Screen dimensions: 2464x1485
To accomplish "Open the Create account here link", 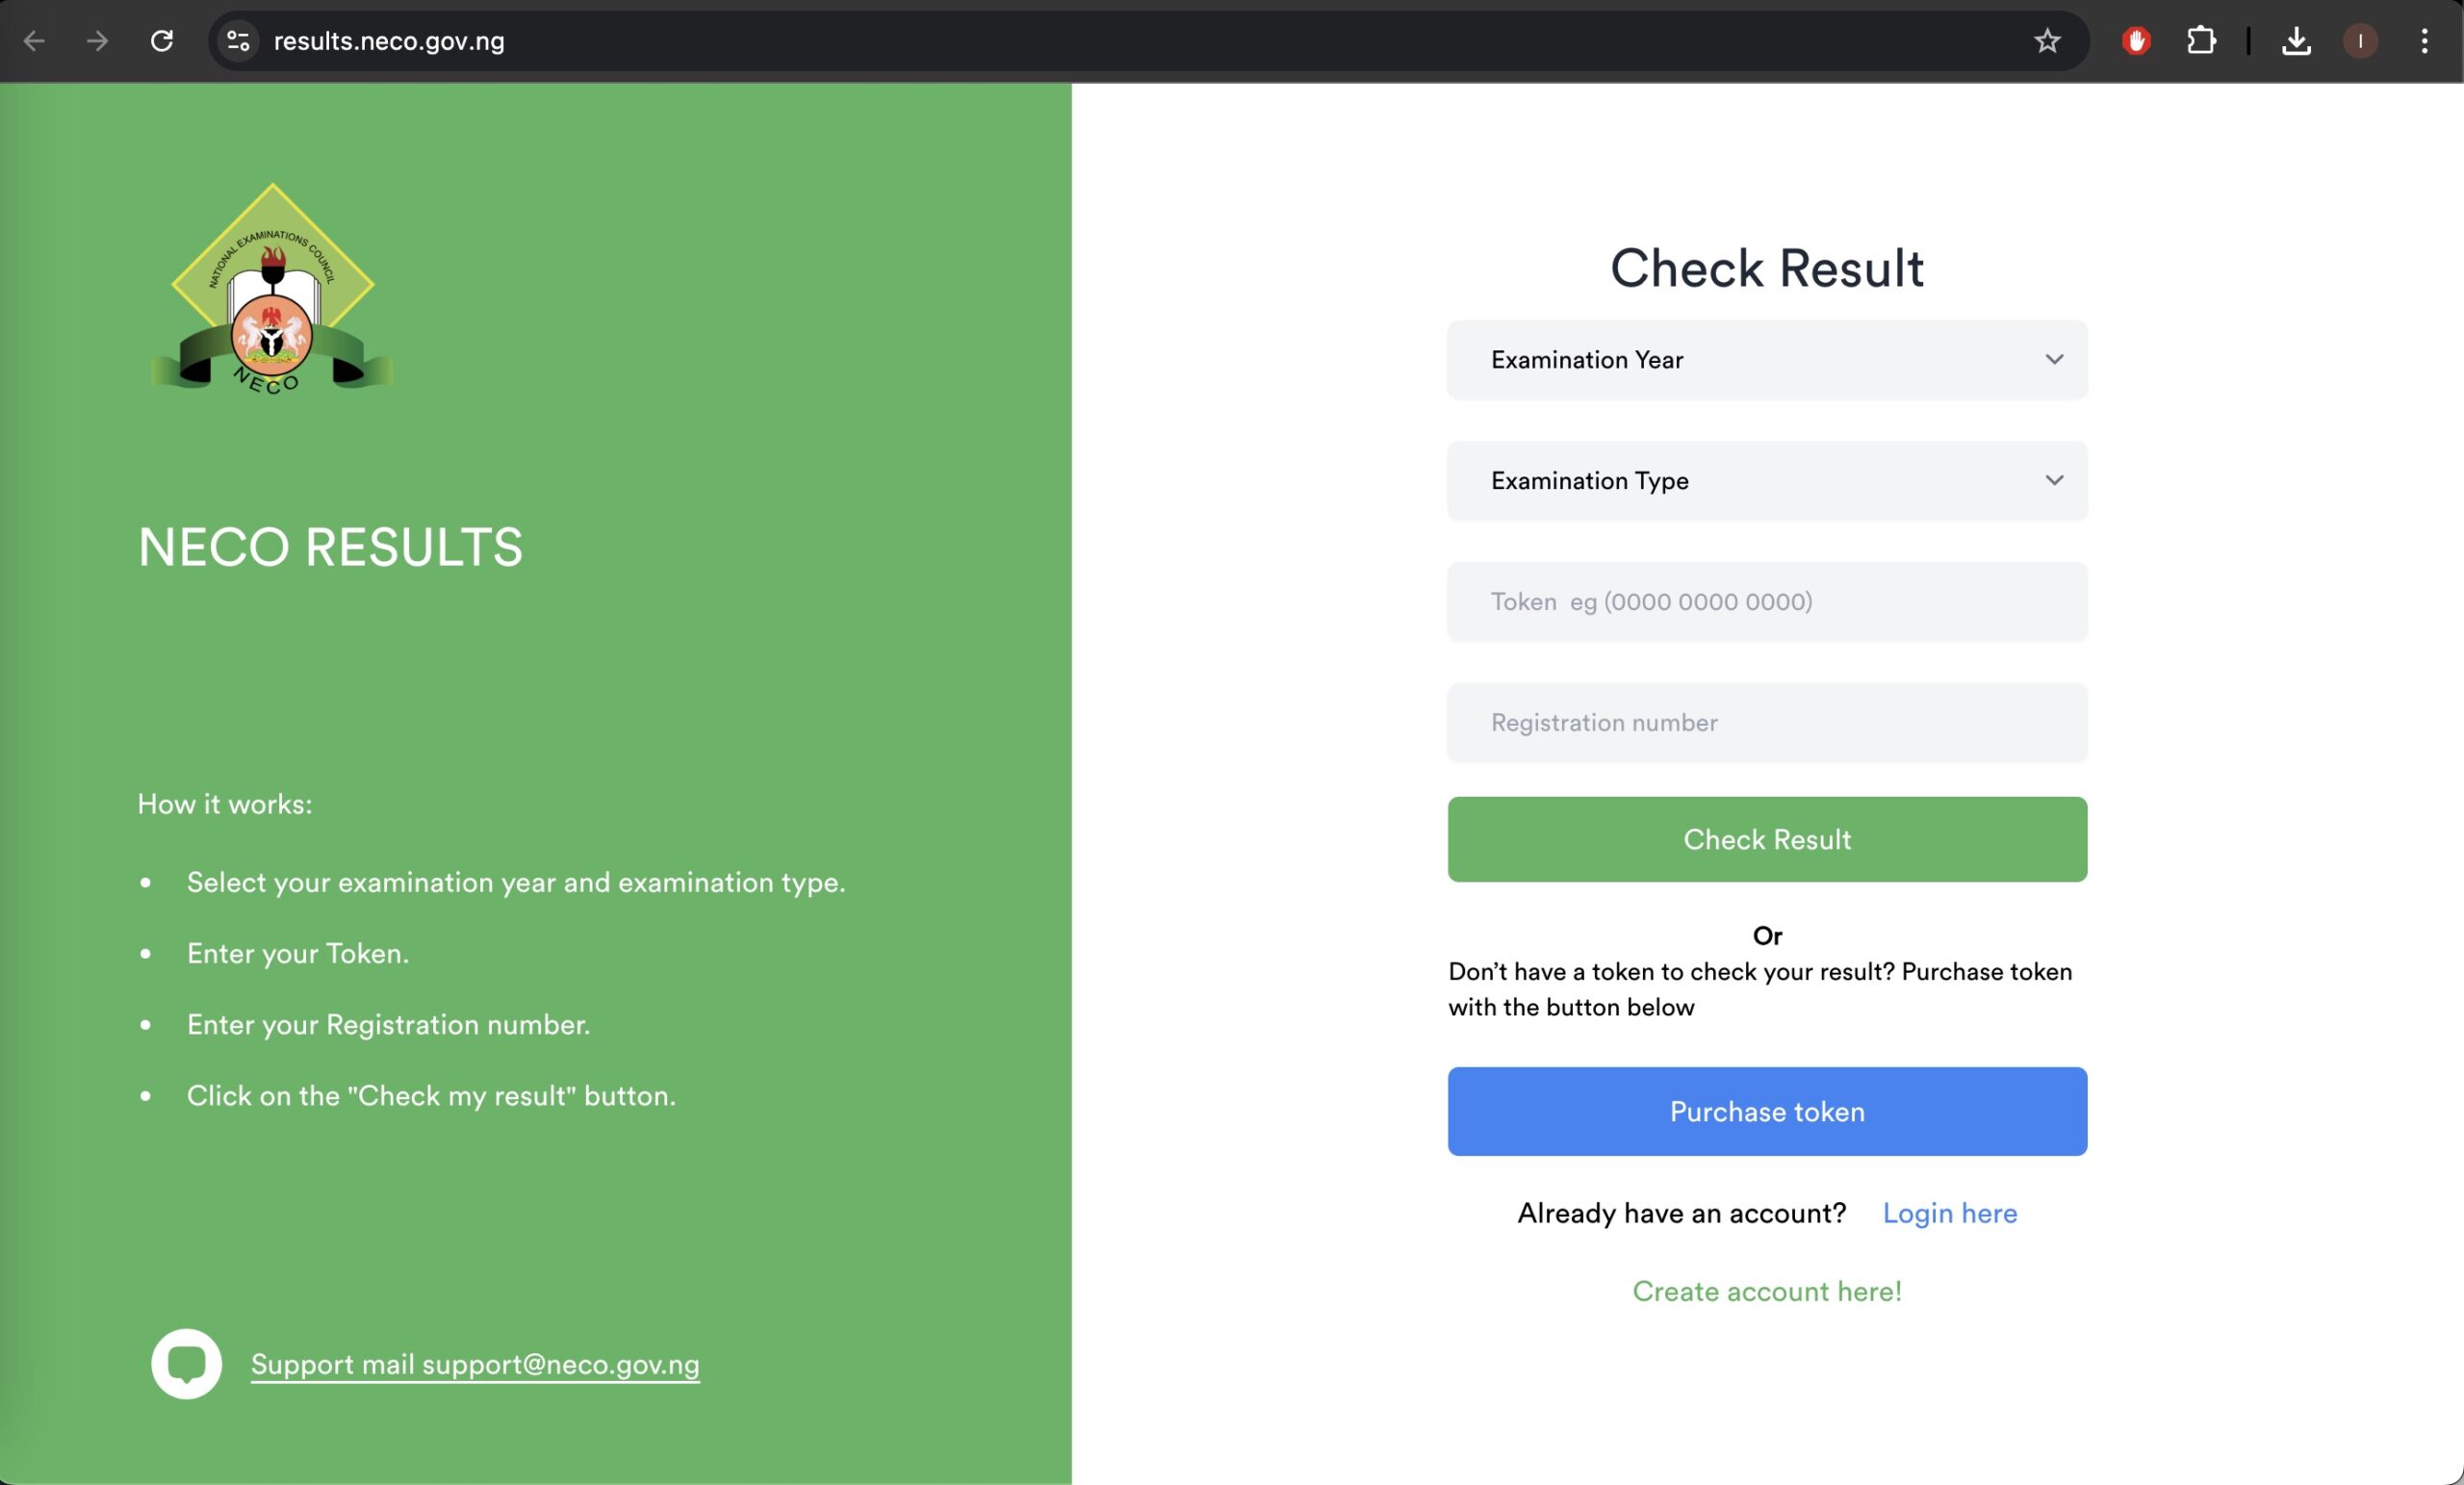I will pos(1766,1291).
